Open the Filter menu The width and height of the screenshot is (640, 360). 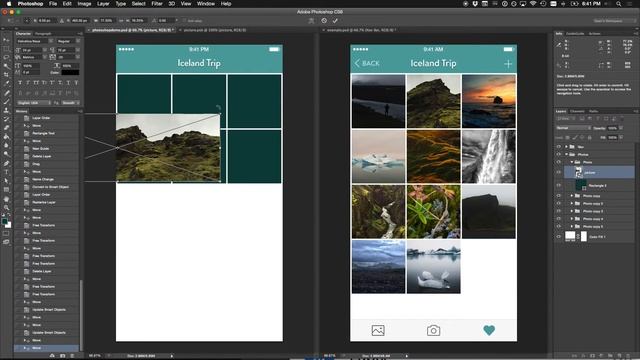coord(157,4)
